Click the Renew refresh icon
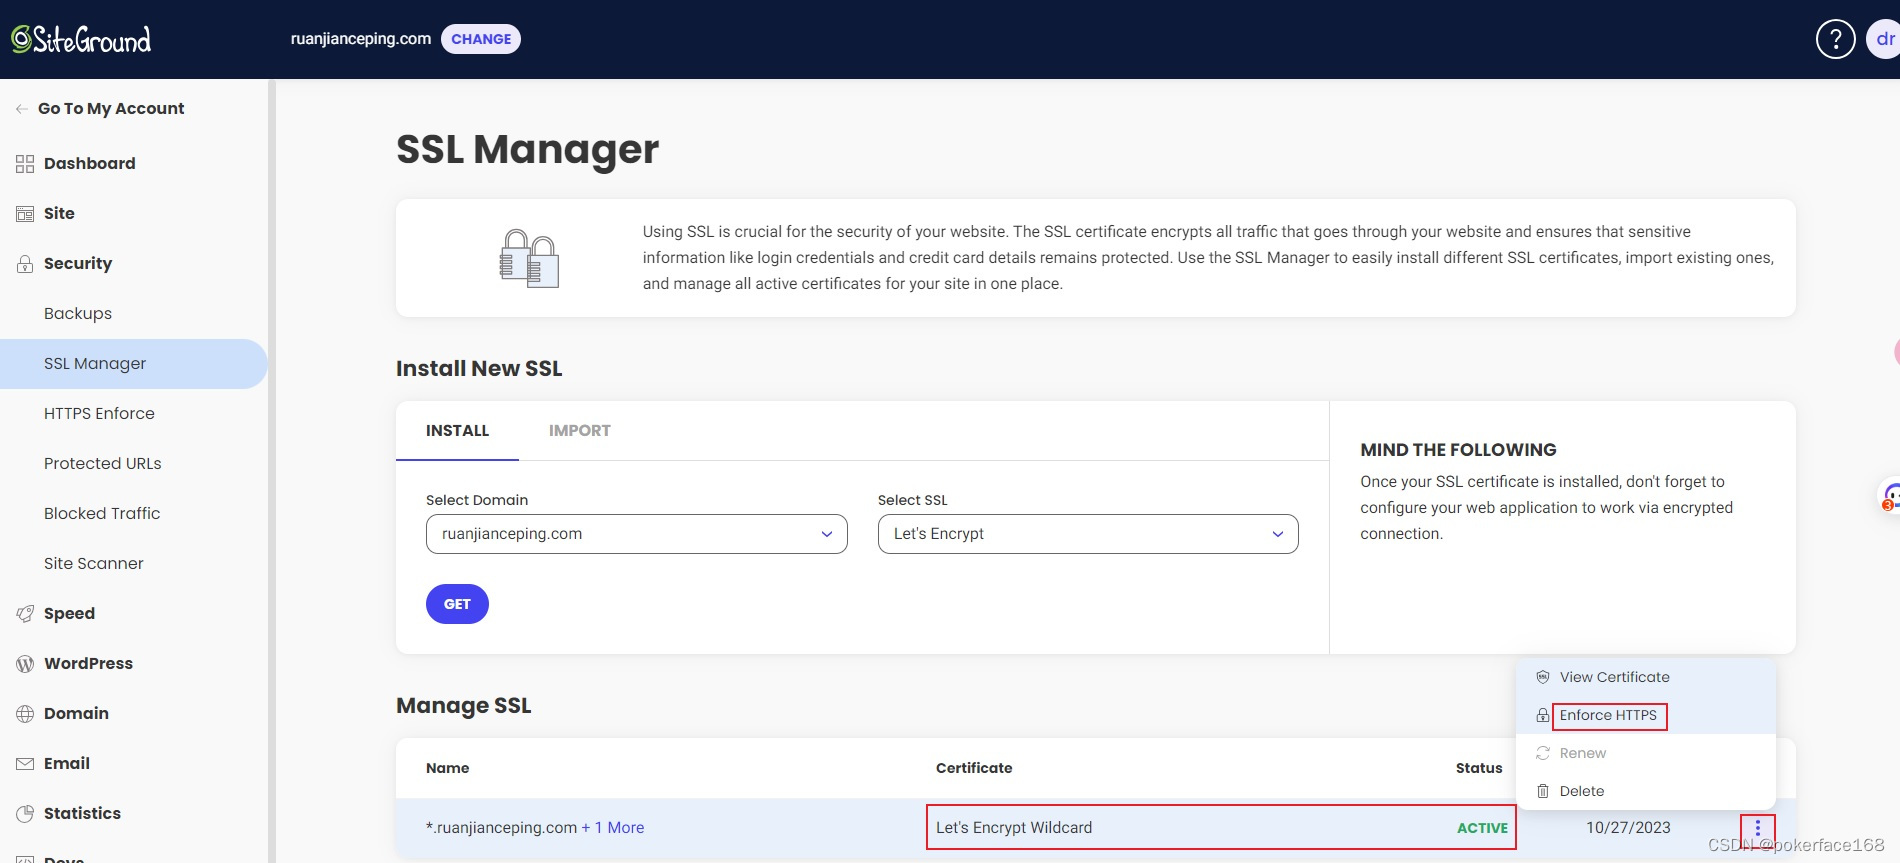The width and height of the screenshot is (1900, 863). [x=1543, y=753]
